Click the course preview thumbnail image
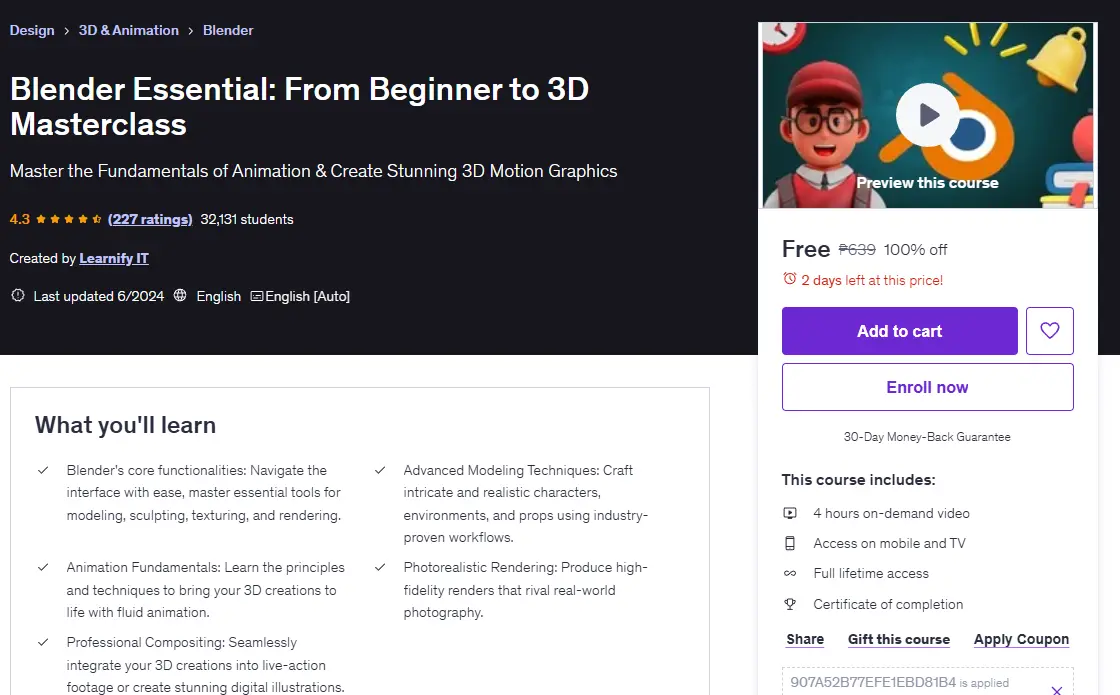Image resolution: width=1120 pixels, height=695 pixels. [927, 115]
